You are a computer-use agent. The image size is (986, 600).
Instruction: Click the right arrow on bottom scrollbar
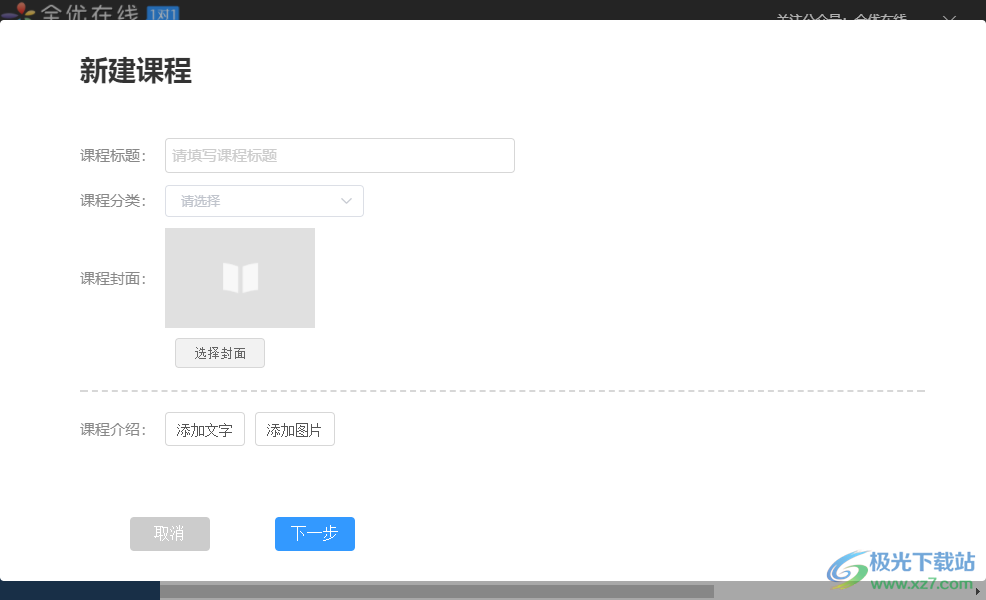tap(977, 592)
